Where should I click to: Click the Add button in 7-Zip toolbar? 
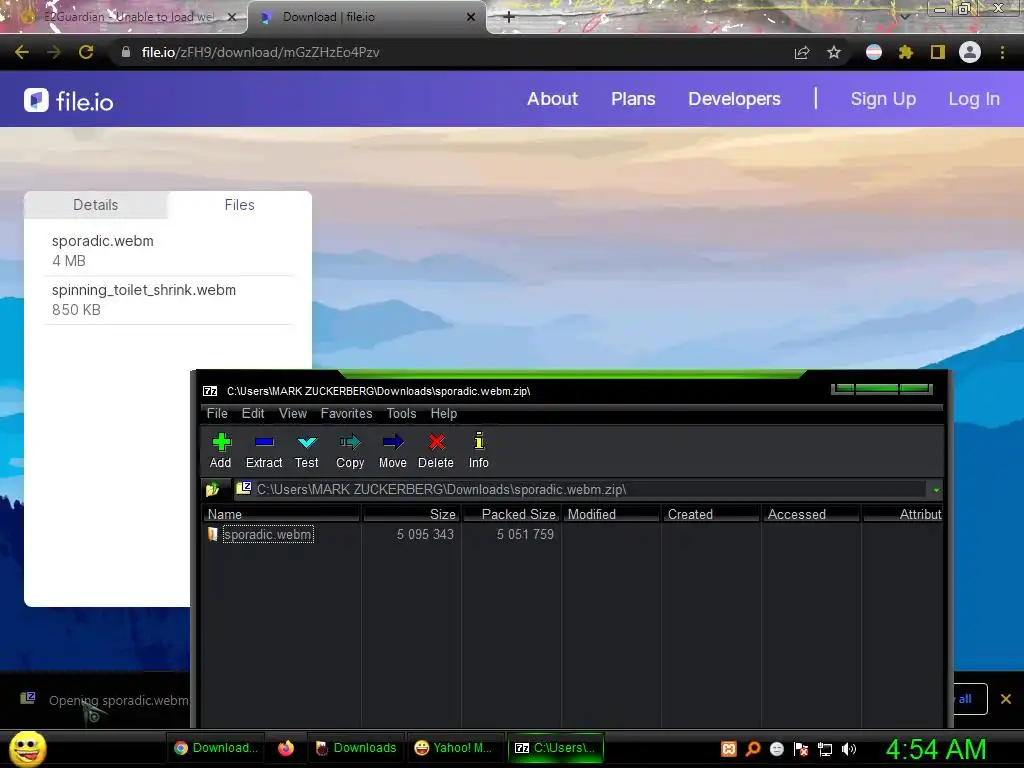point(221,450)
